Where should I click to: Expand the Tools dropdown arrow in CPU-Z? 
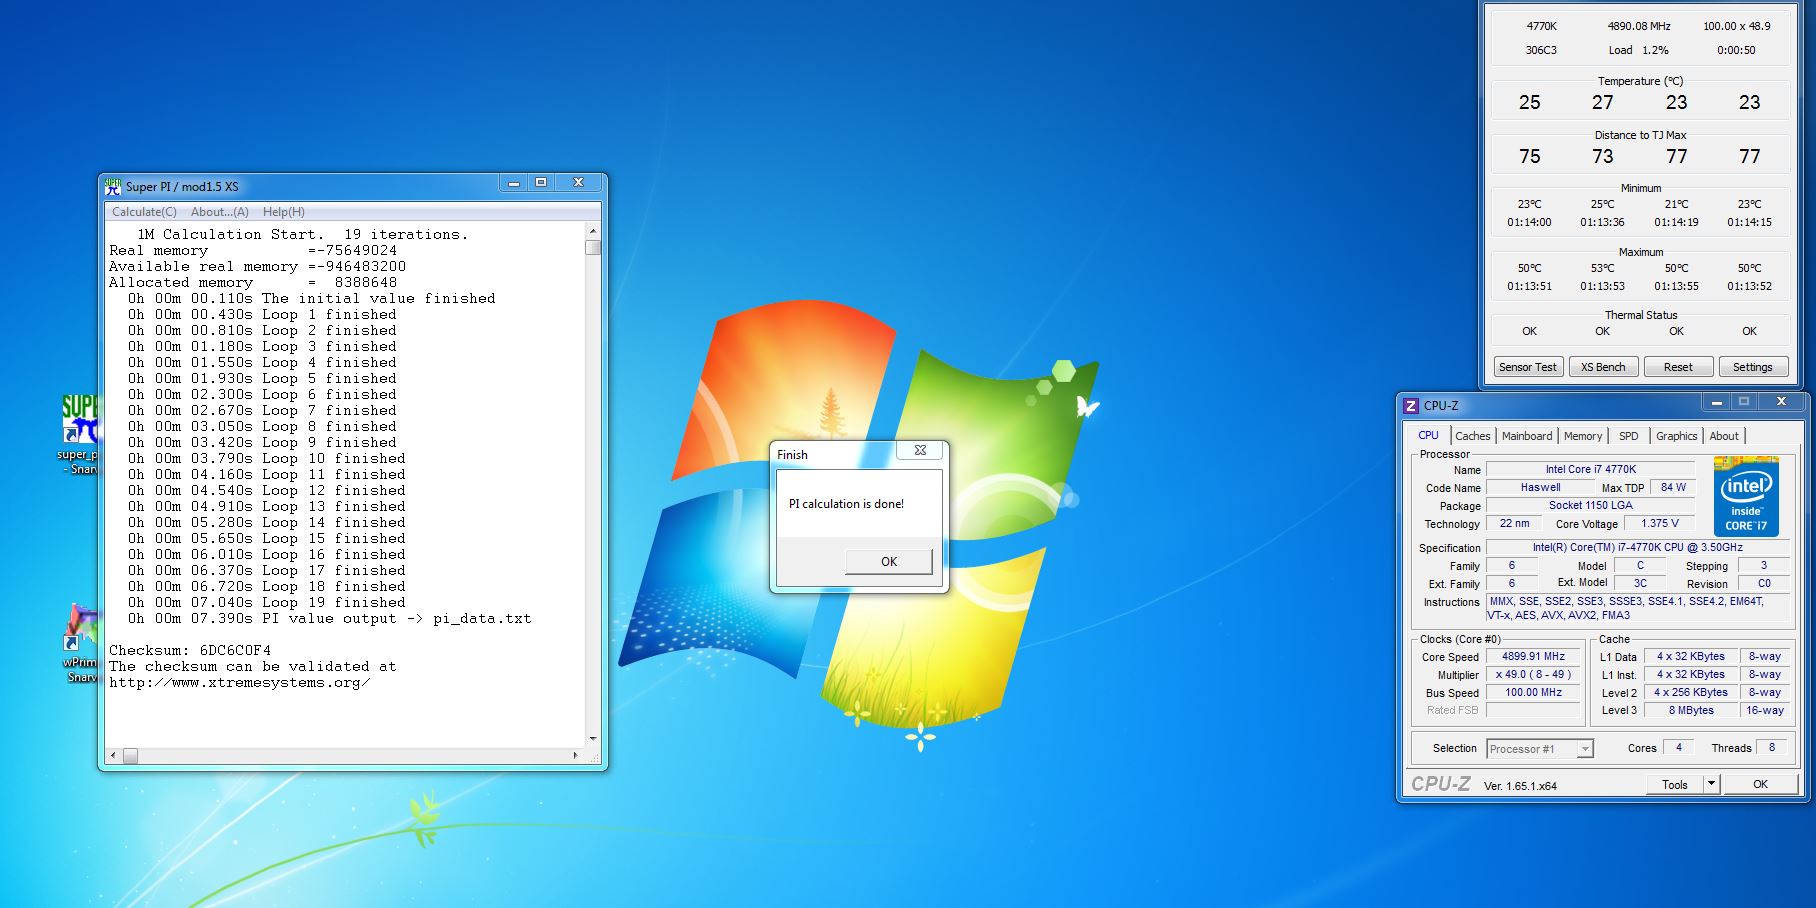1711,784
